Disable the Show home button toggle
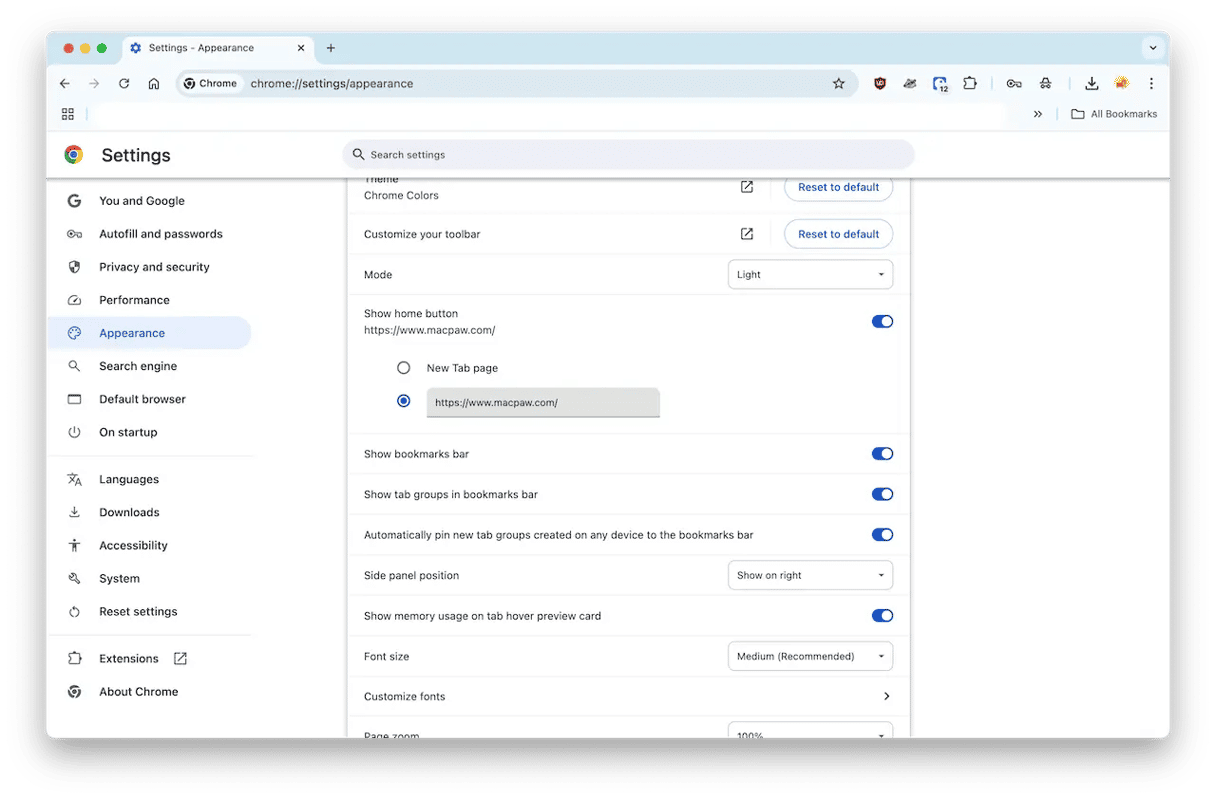The width and height of the screenshot is (1216, 799). (881, 322)
